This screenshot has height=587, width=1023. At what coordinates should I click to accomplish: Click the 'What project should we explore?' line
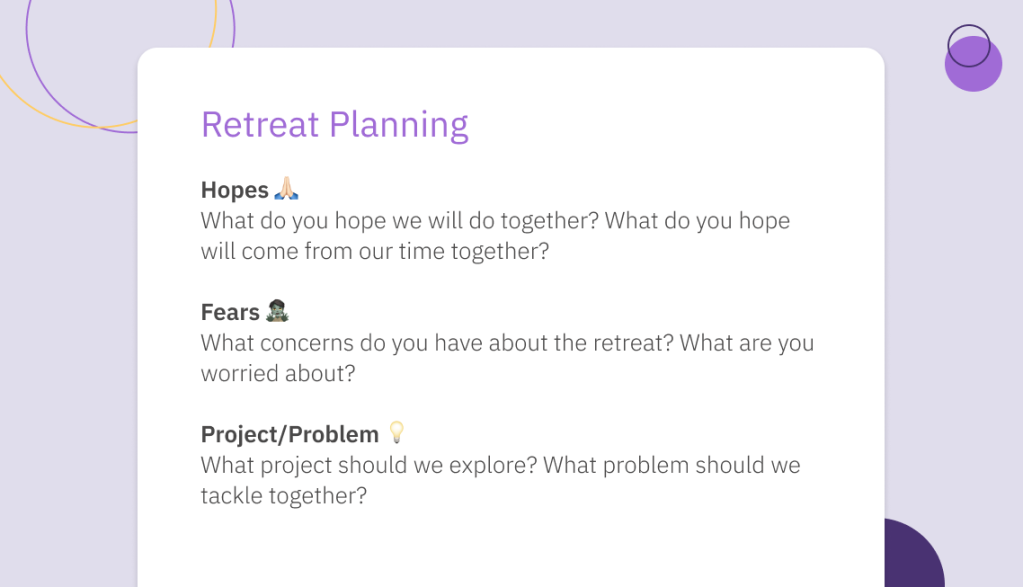(x=500, y=465)
